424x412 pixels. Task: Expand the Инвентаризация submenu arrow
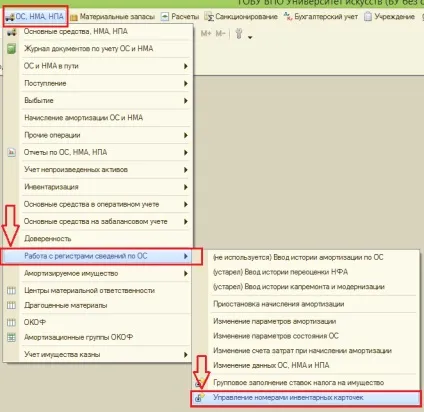(186, 187)
